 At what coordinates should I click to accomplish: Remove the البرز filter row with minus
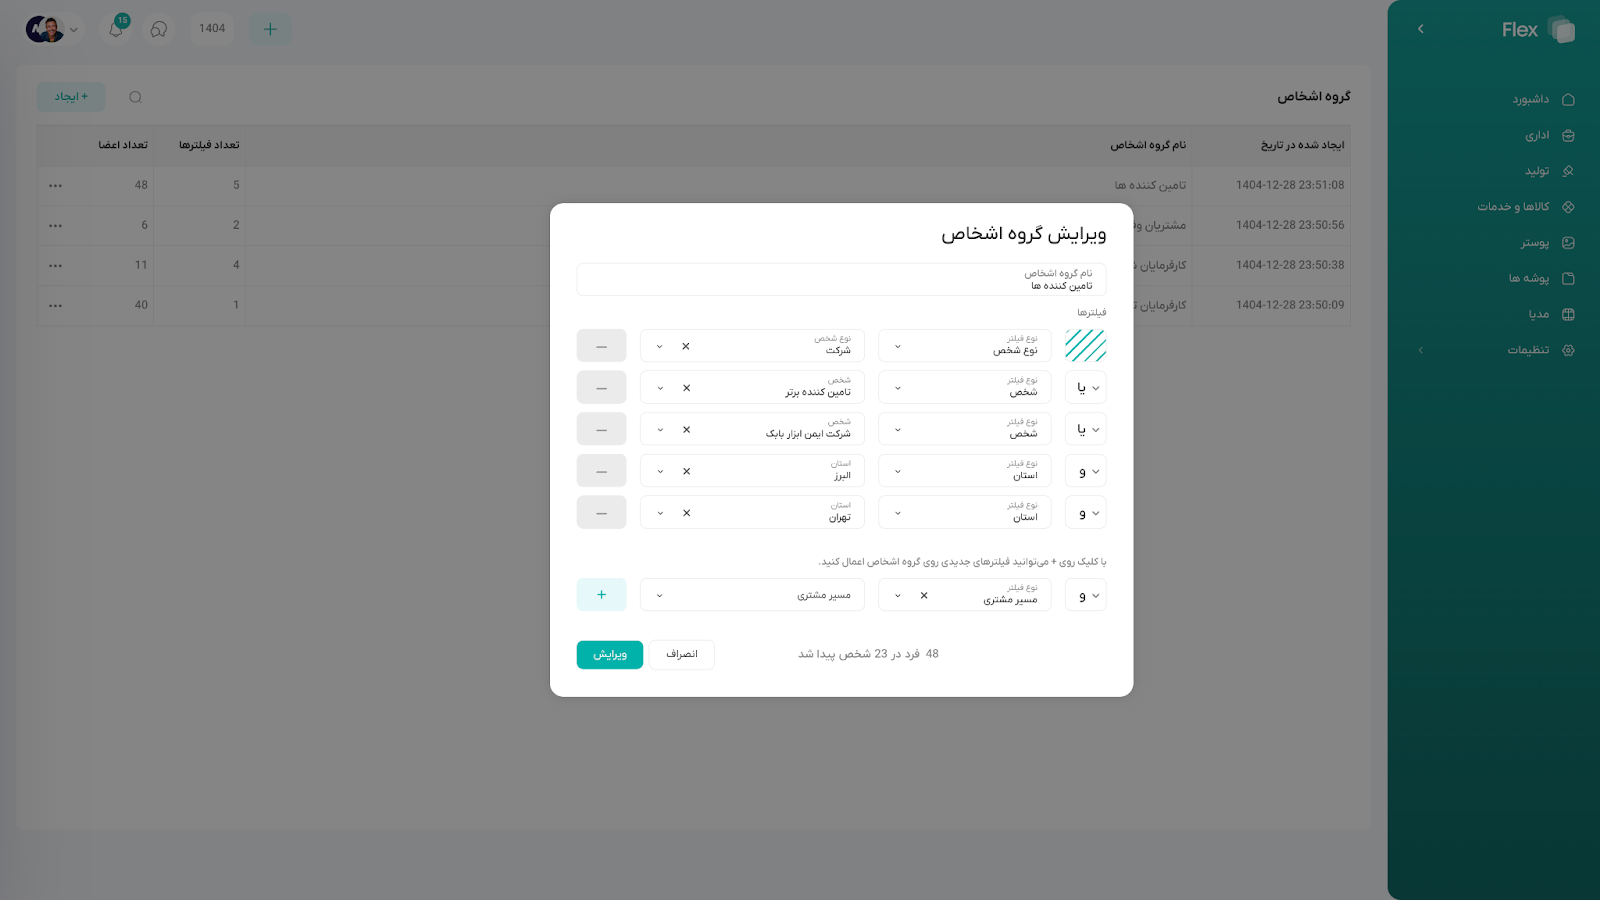601,471
